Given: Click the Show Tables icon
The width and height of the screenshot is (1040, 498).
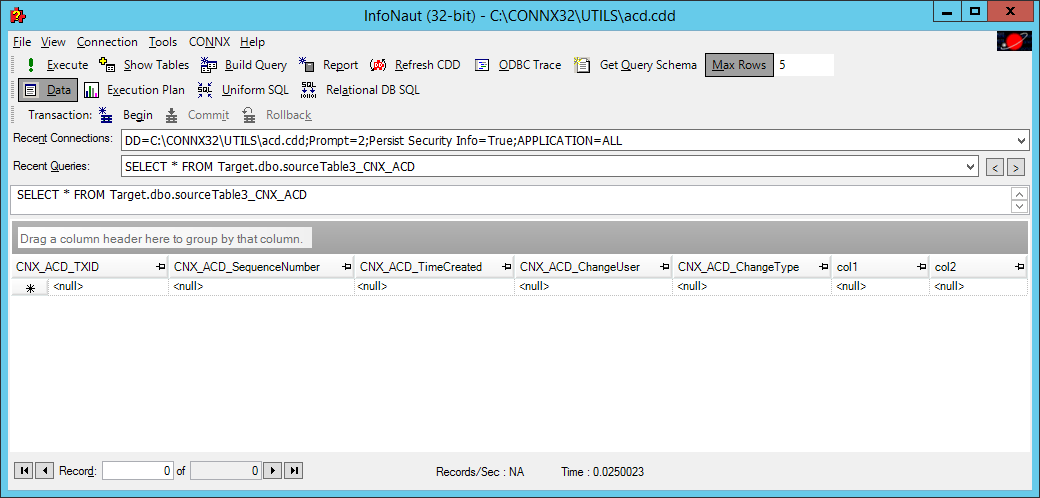Looking at the screenshot, I should tap(107, 64).
